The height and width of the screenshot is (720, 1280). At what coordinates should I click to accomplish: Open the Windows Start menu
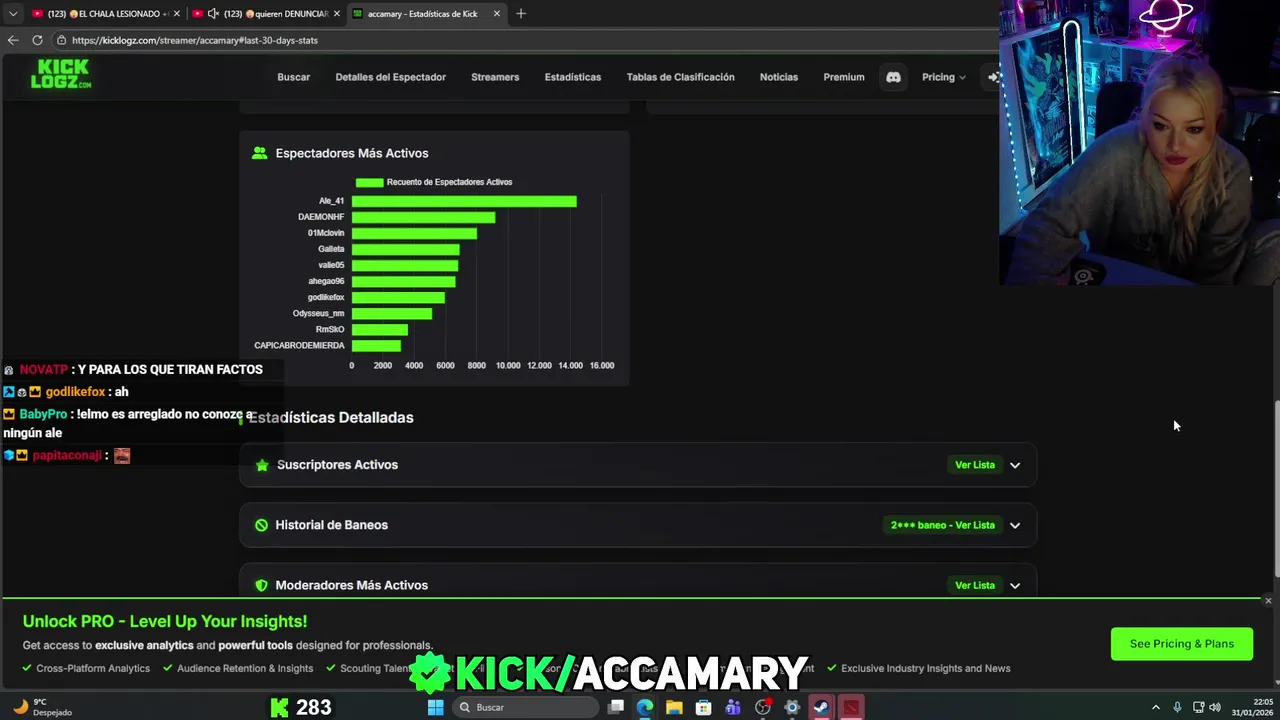coord(435,707)
